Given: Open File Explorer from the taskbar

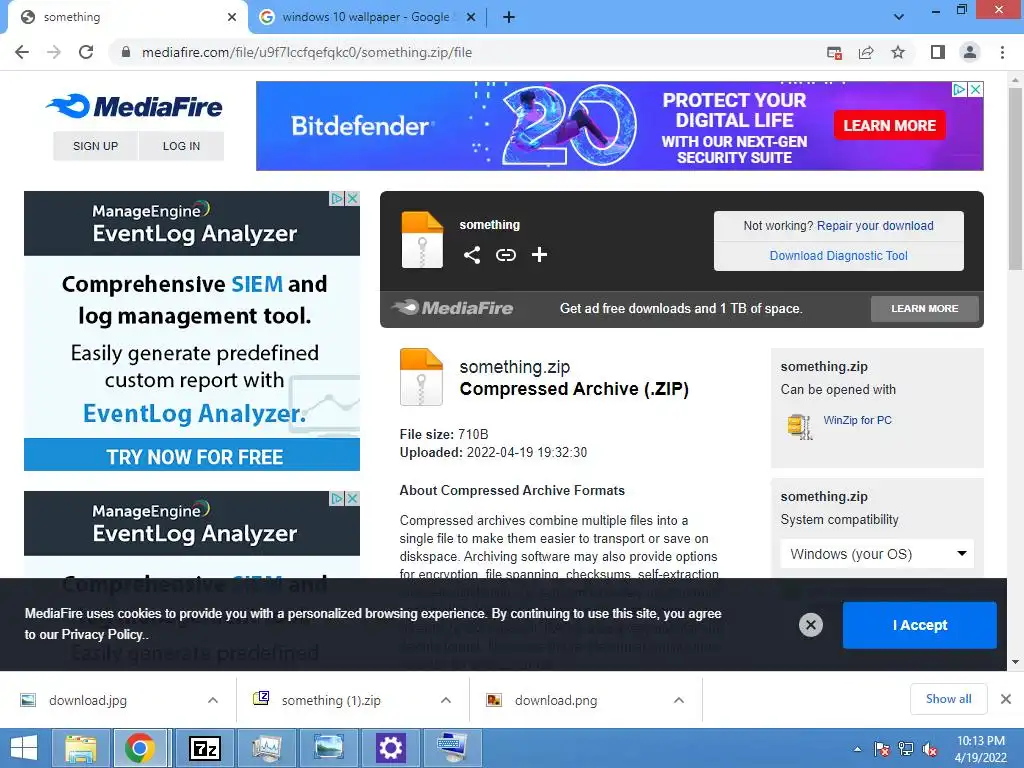Looking at the screenshot, I should pos(80,748).
